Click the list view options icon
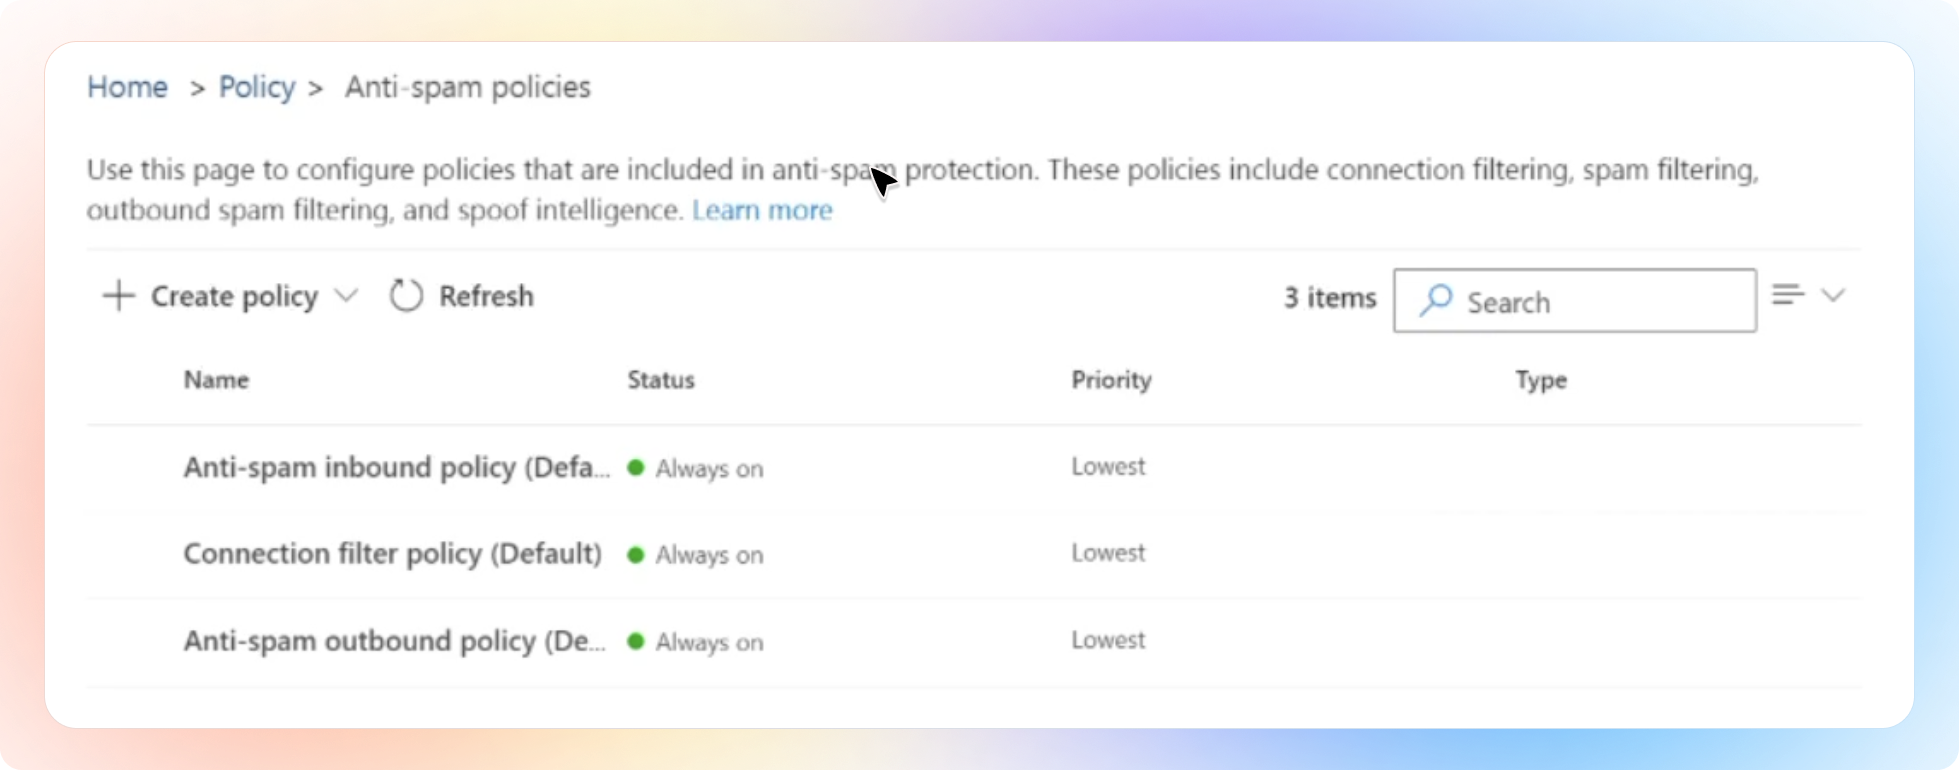 coord(1788,295)
